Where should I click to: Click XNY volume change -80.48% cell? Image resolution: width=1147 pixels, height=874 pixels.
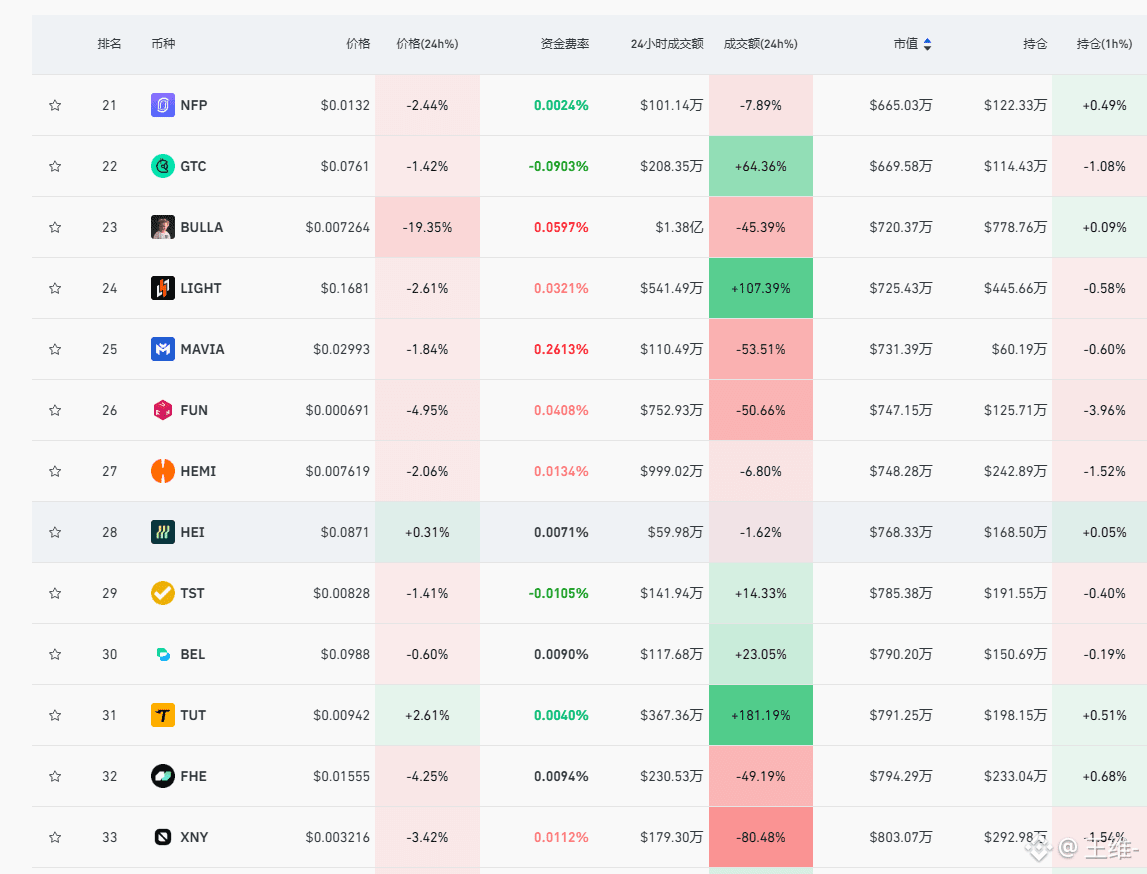761,837
